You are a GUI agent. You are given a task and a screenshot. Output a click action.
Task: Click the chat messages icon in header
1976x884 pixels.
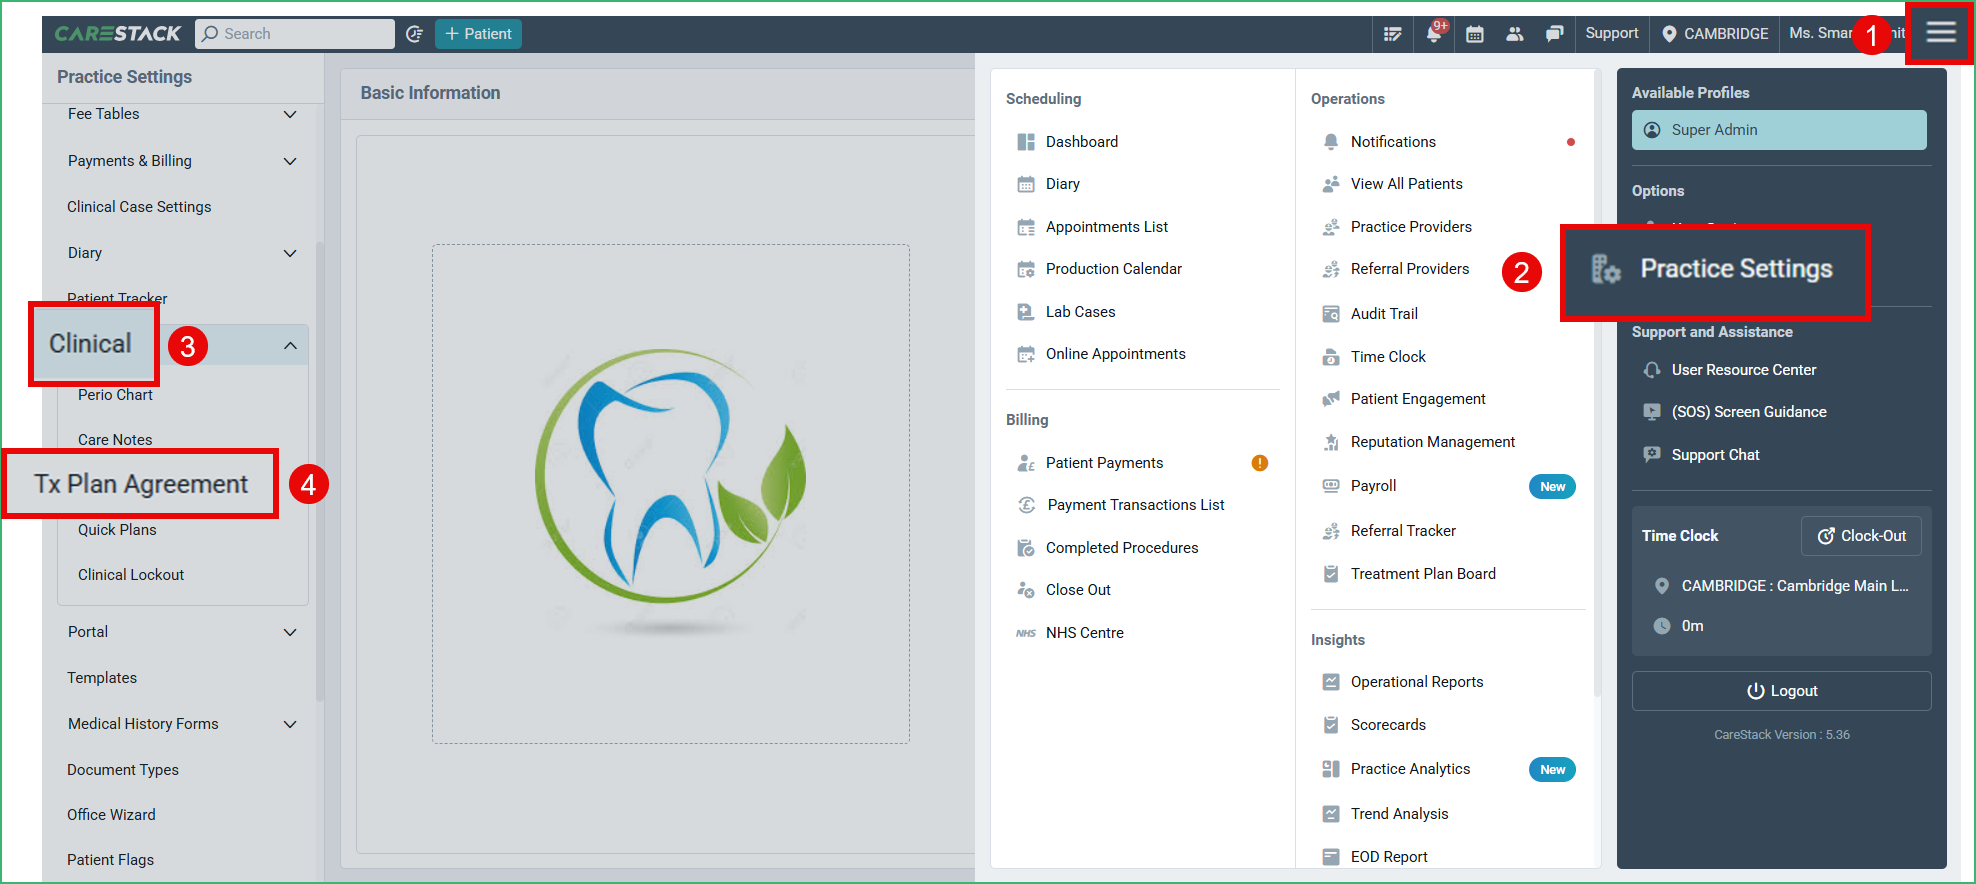click(x=1554, y=34)
